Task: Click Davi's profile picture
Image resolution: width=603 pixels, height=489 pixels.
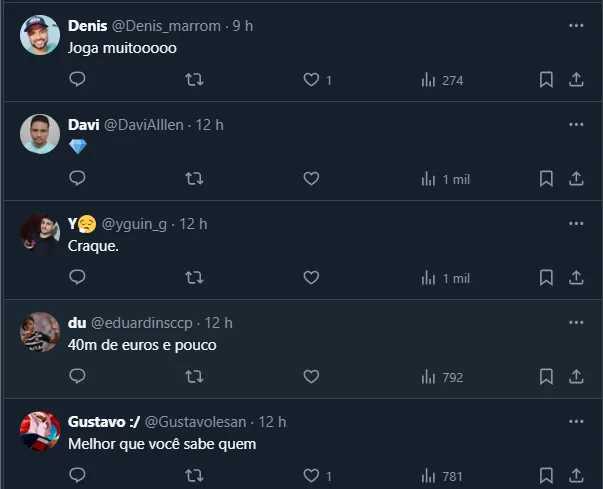Action: pos(40,134)
